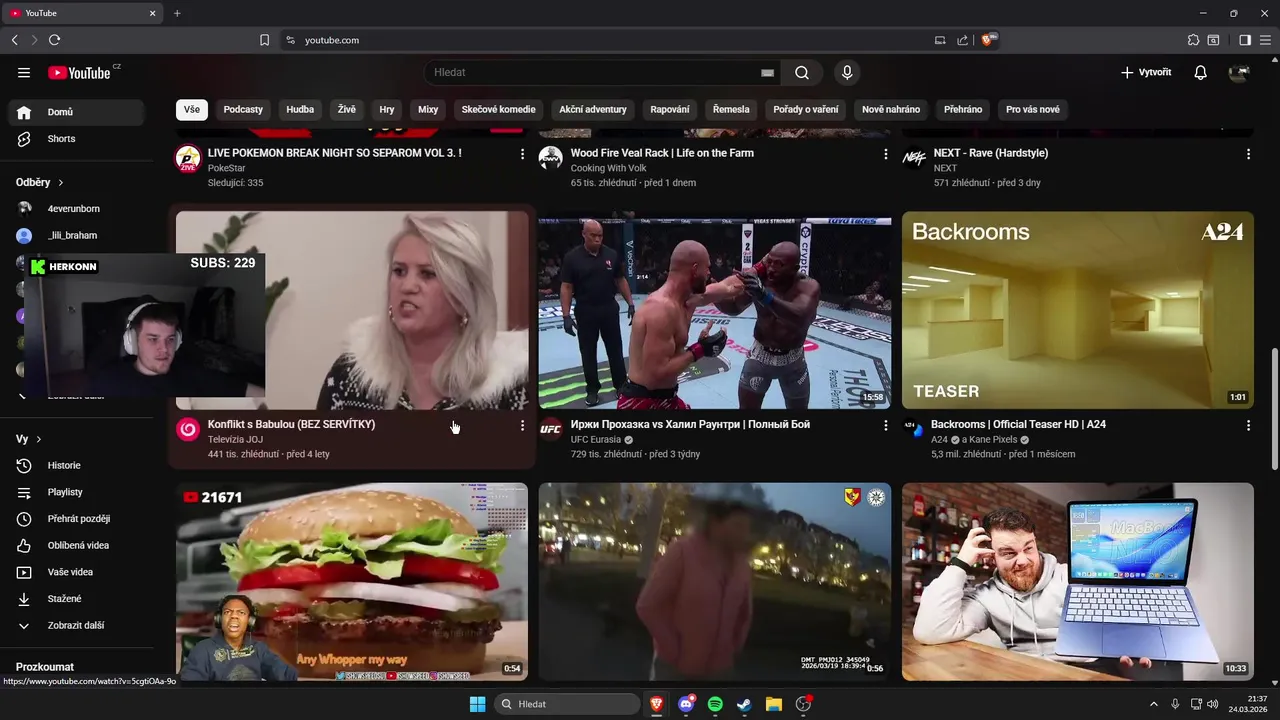Select the Pro vás nové filter chip

[1033, 109]
